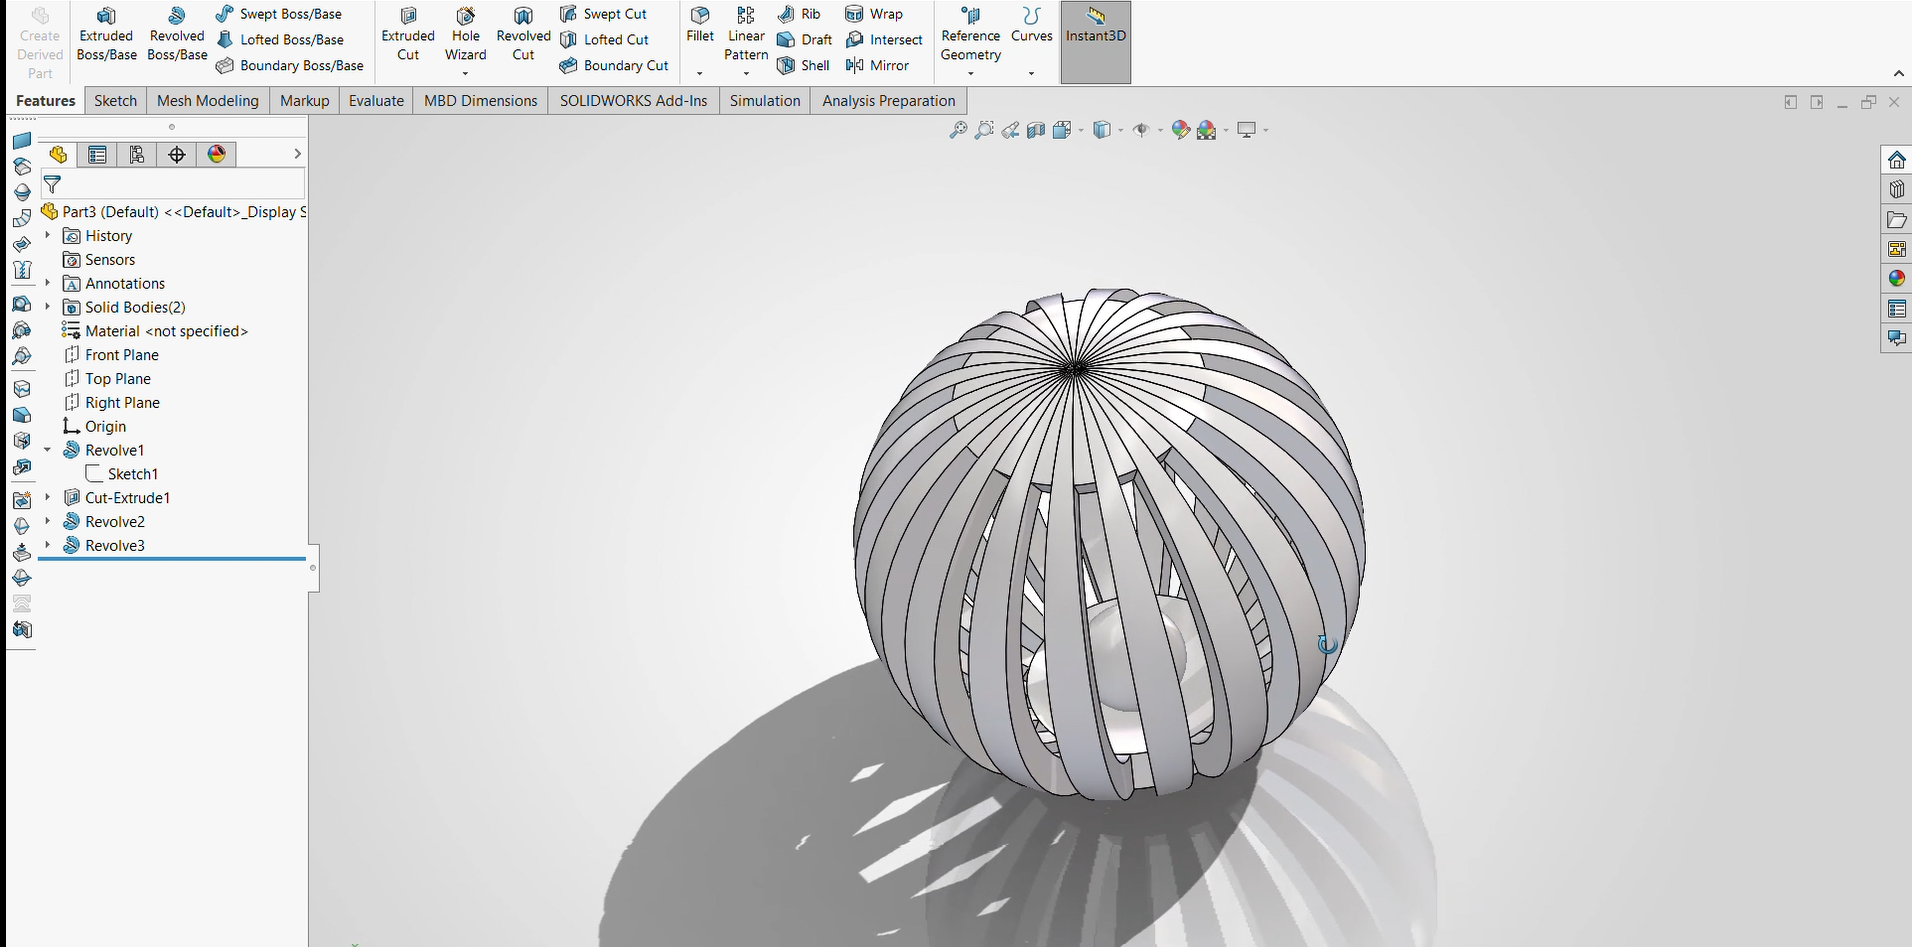Choose the Lofted Cut command
Image resolution: width=1912 pixels, height=947 pixels.
tap(604, 40)
